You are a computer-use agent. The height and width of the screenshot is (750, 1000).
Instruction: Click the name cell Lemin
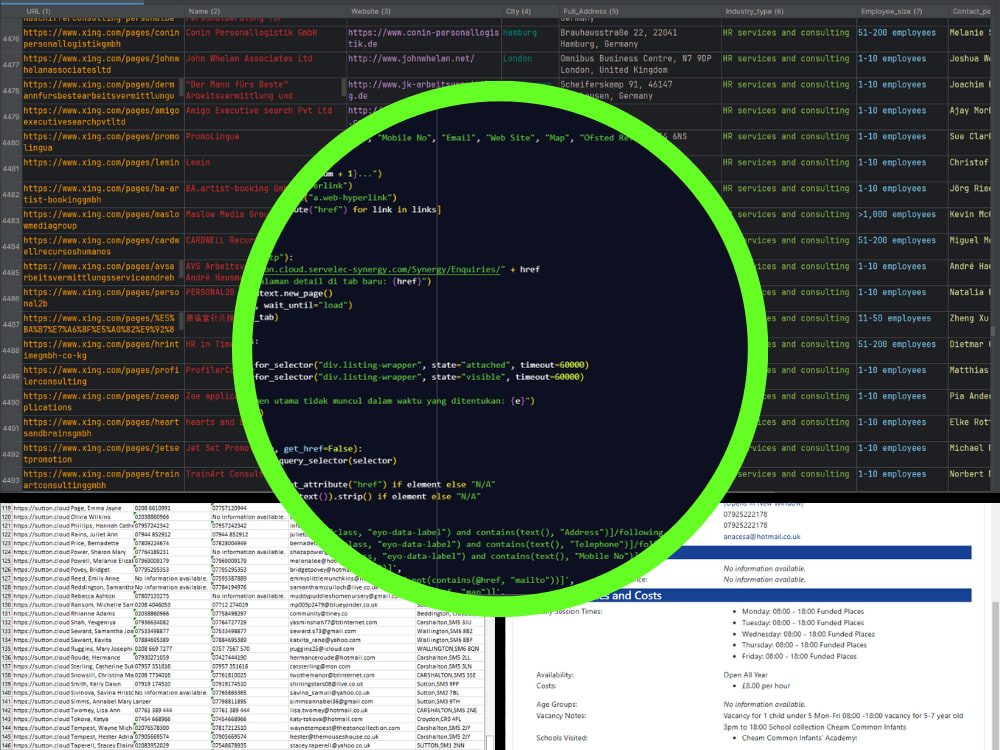(x=198, y=163)
